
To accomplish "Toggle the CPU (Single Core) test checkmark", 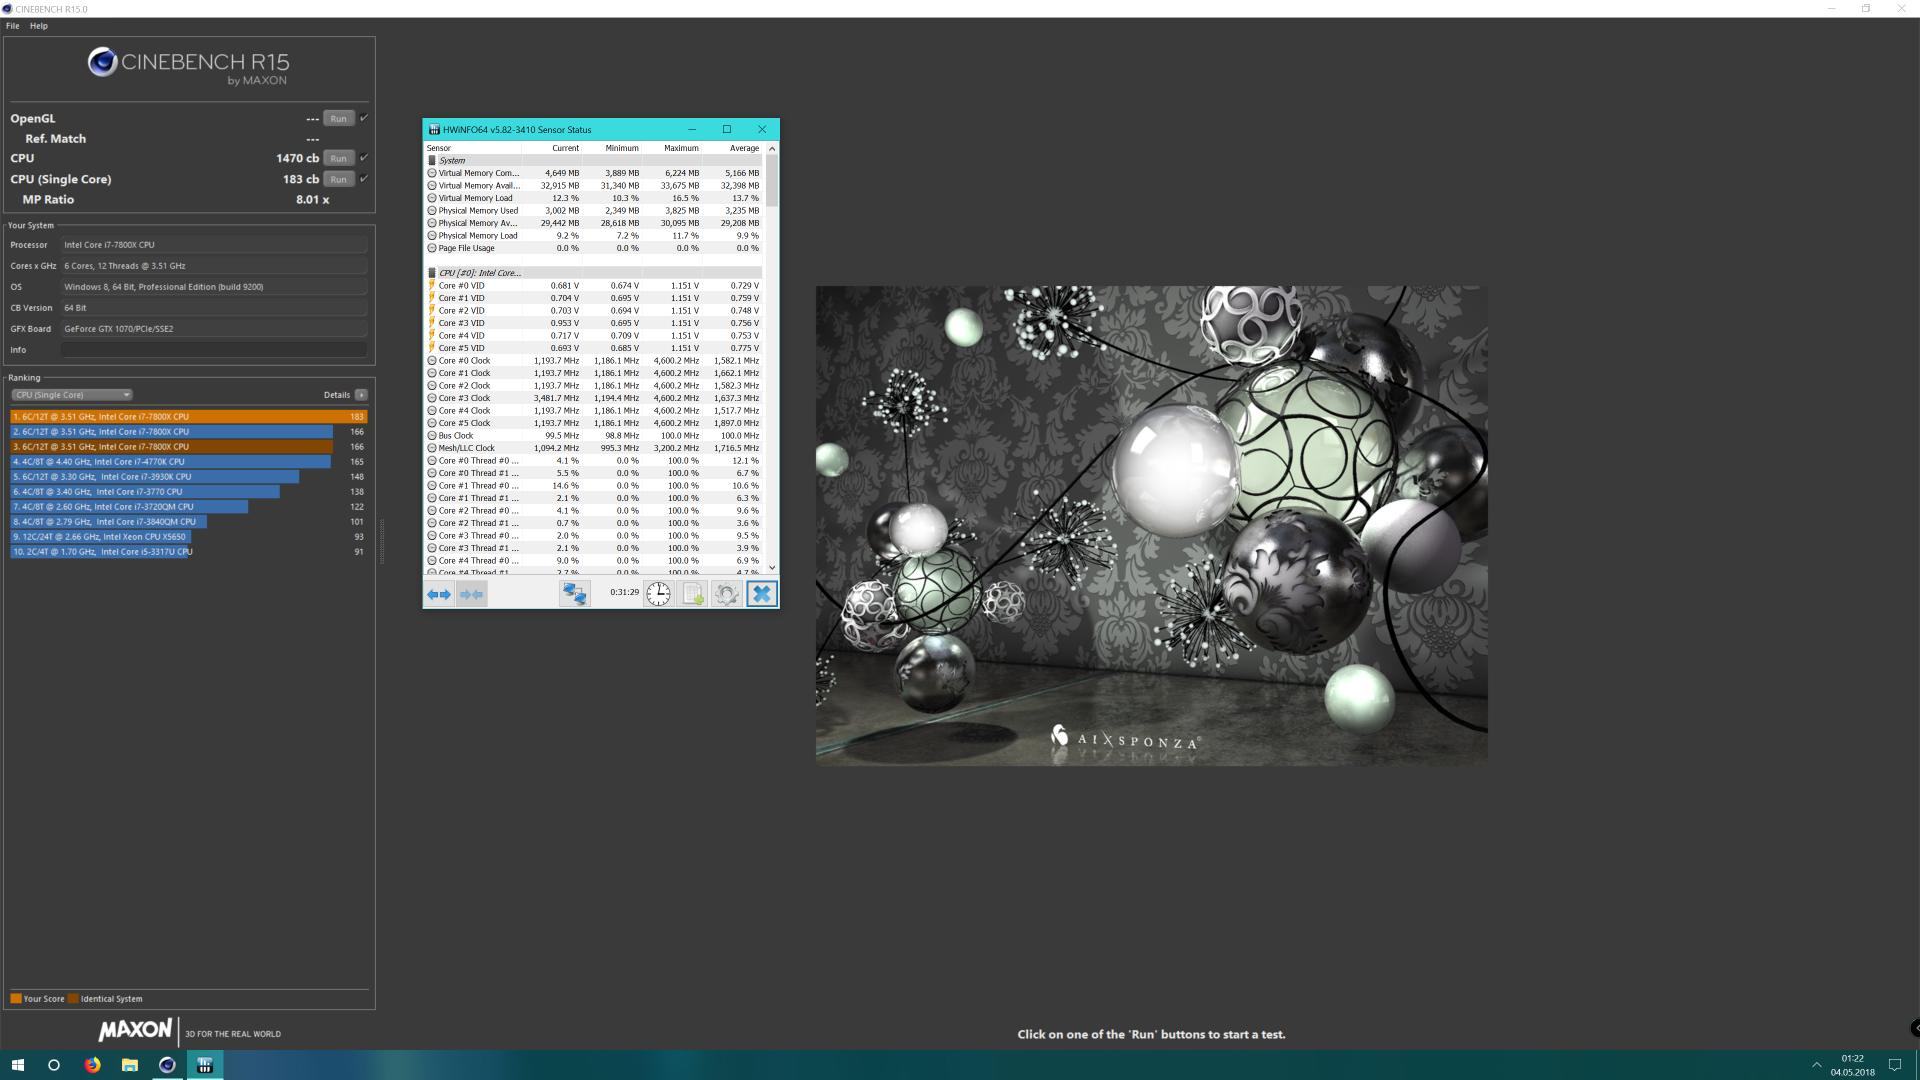I will click(x=364, y=179).
